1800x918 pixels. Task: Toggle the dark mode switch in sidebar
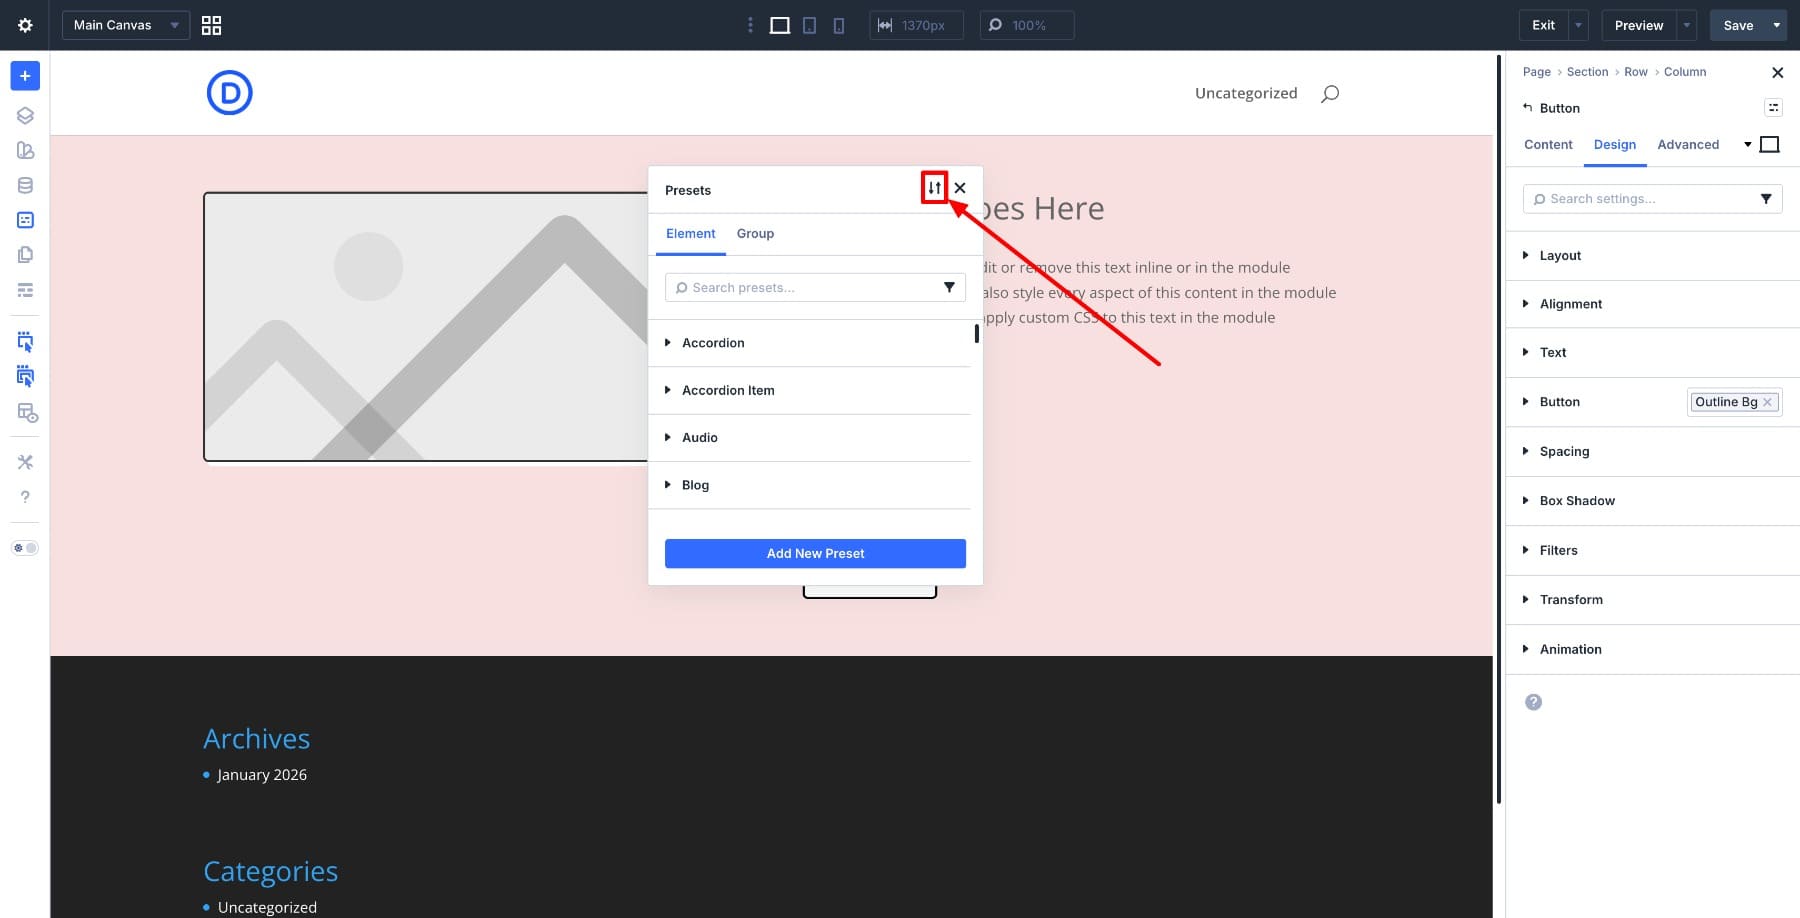click(x=25, y=548)
